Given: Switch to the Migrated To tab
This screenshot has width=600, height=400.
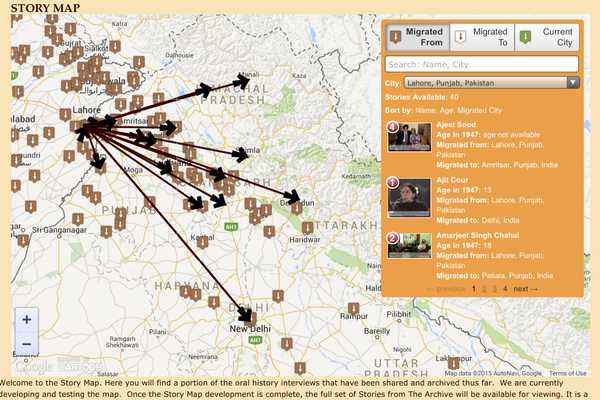Looking at the screenshot, I should (x=482, y=37).
